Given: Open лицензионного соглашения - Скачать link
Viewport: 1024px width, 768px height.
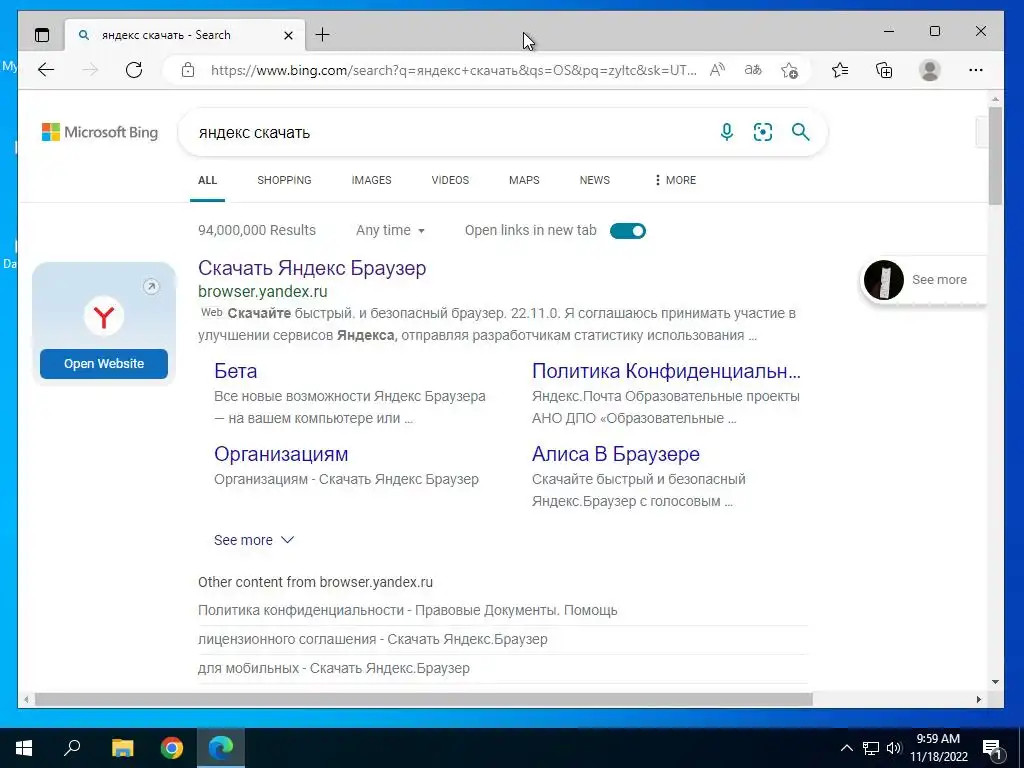Looking at the screenshot, I should [372, 639].
